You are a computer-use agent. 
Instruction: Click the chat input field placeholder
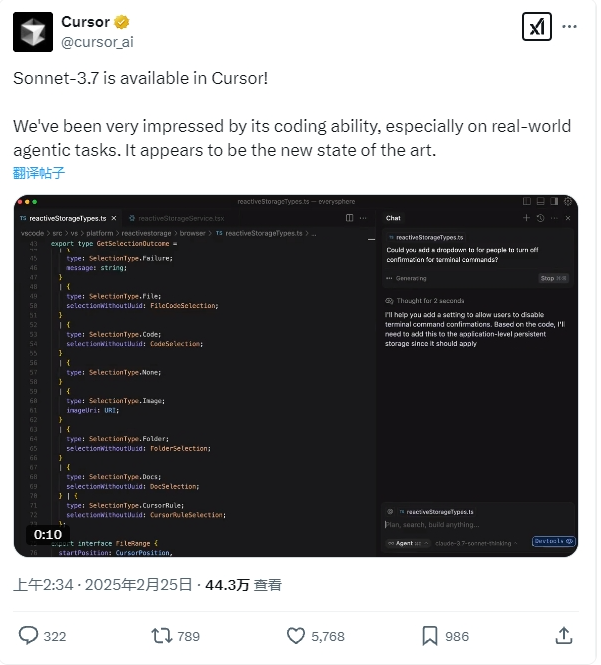432,525
